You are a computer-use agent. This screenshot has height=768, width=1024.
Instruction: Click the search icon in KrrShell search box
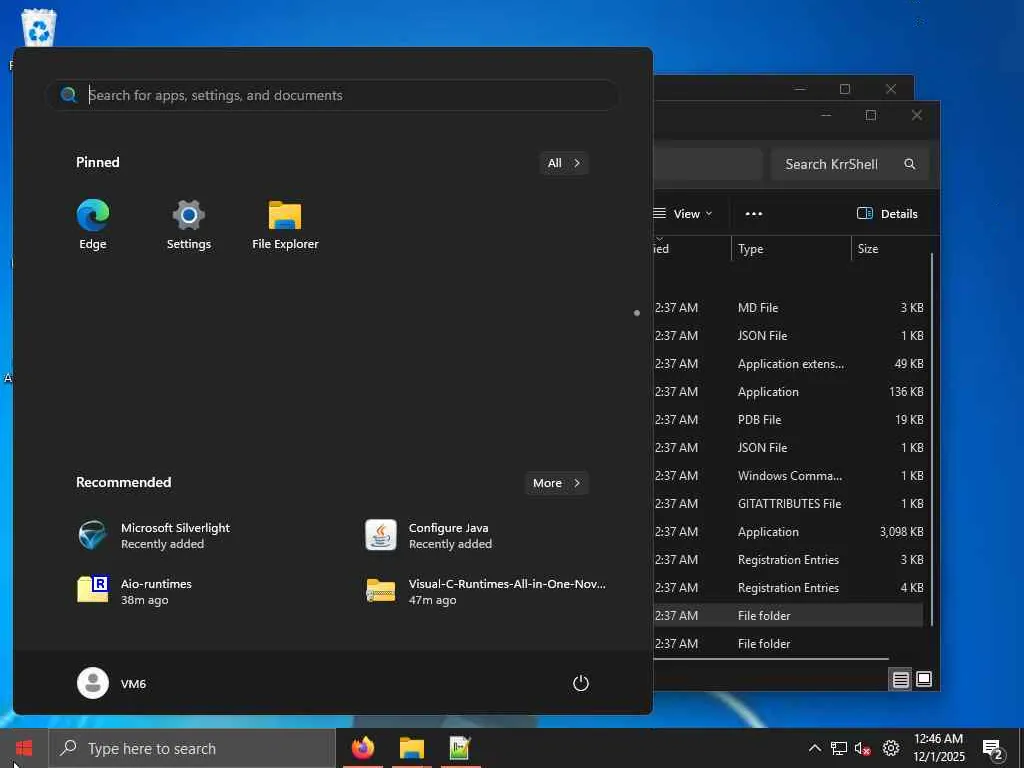(910, 165)
